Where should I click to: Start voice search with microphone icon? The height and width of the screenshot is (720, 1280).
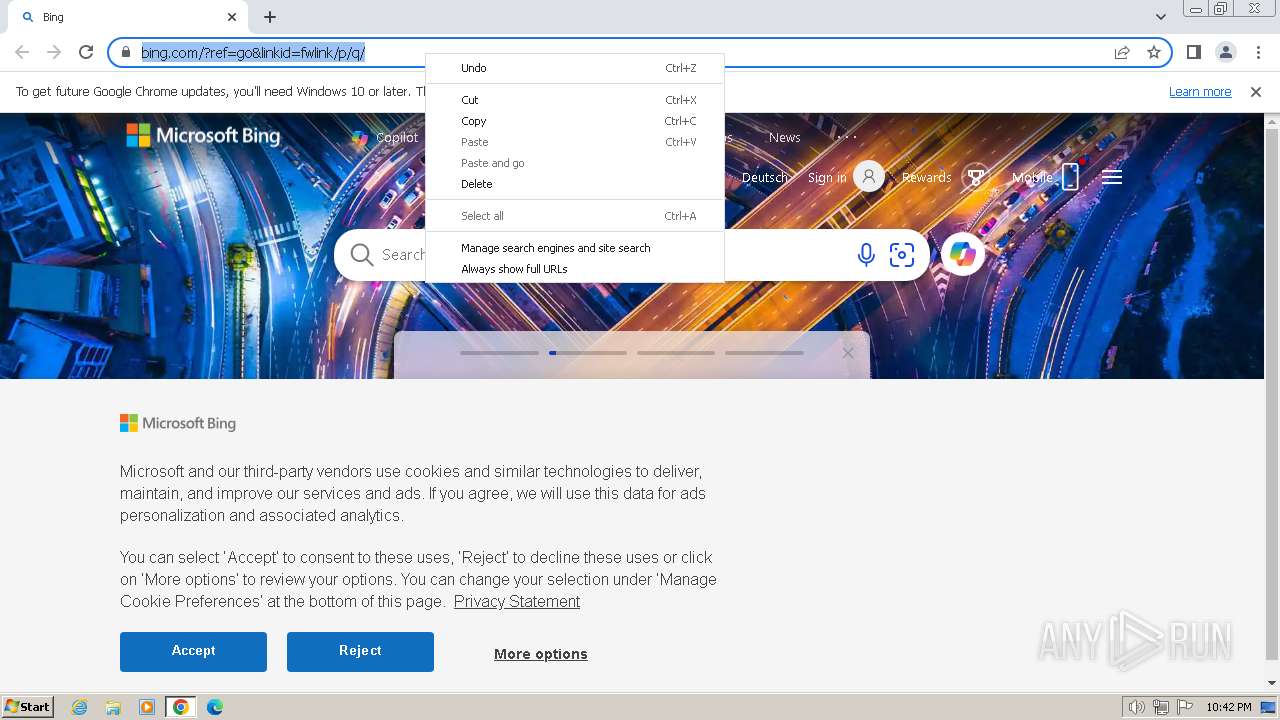click(866, 255)
